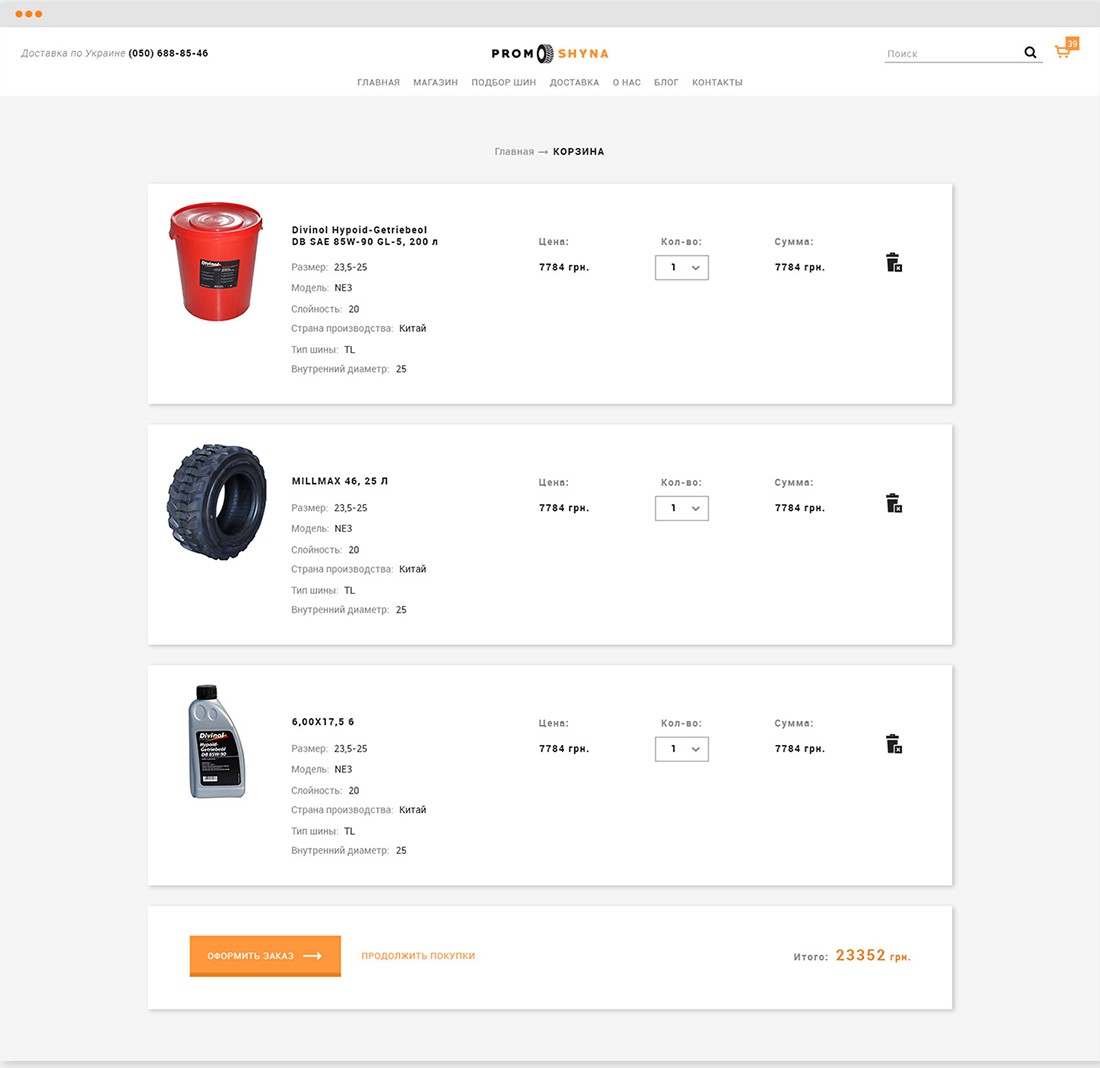Click the Сумма 7784 грн. of MILLMAX 46

pyautogui.click(x=800, y=508)
